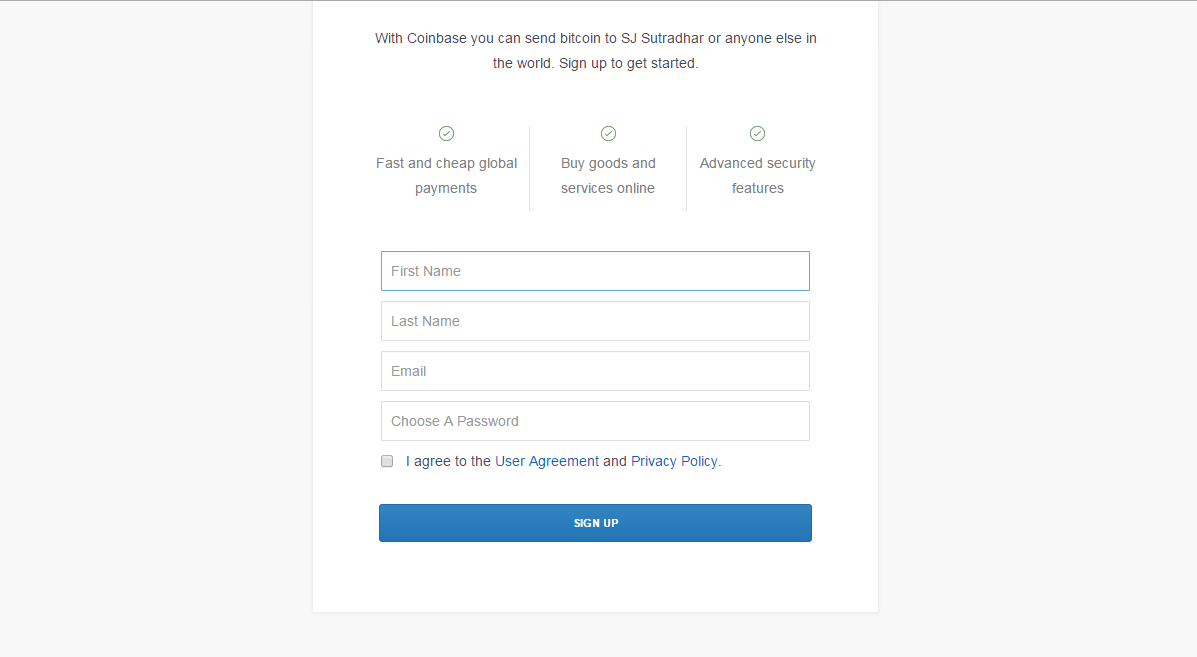The height and width of the screenshot is (657, 1197).
Task: Click the name SJ Sutradhar in intro text
Action: pos(662,38)
